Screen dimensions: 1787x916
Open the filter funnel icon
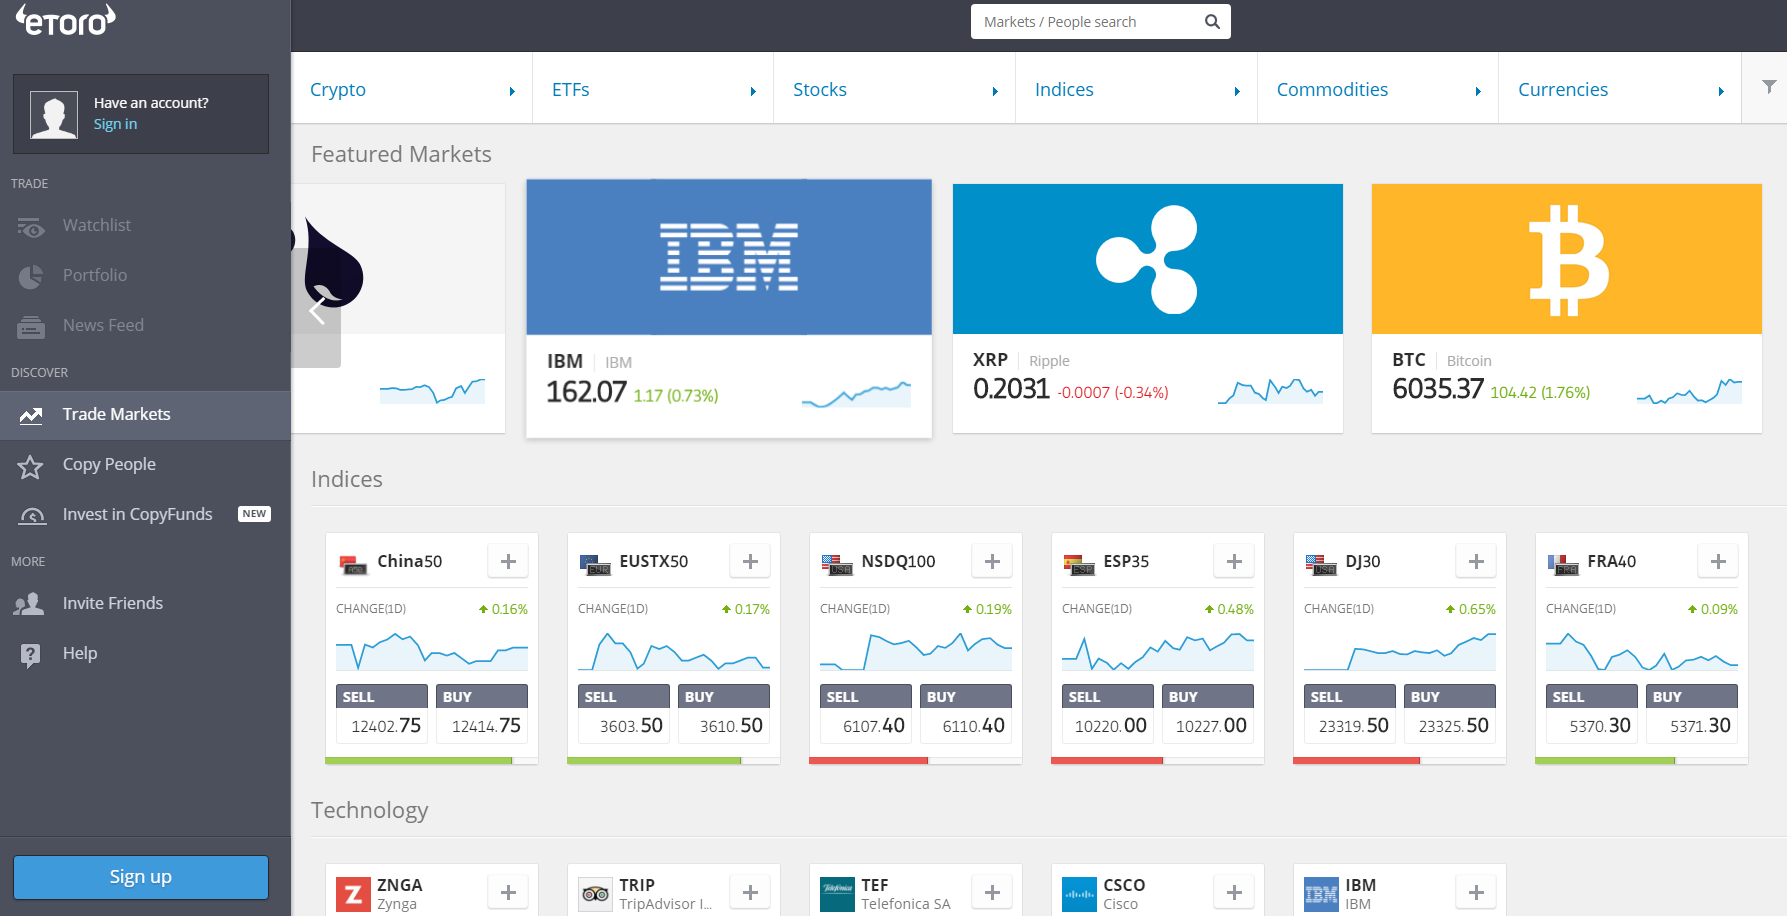(1769, 87)
